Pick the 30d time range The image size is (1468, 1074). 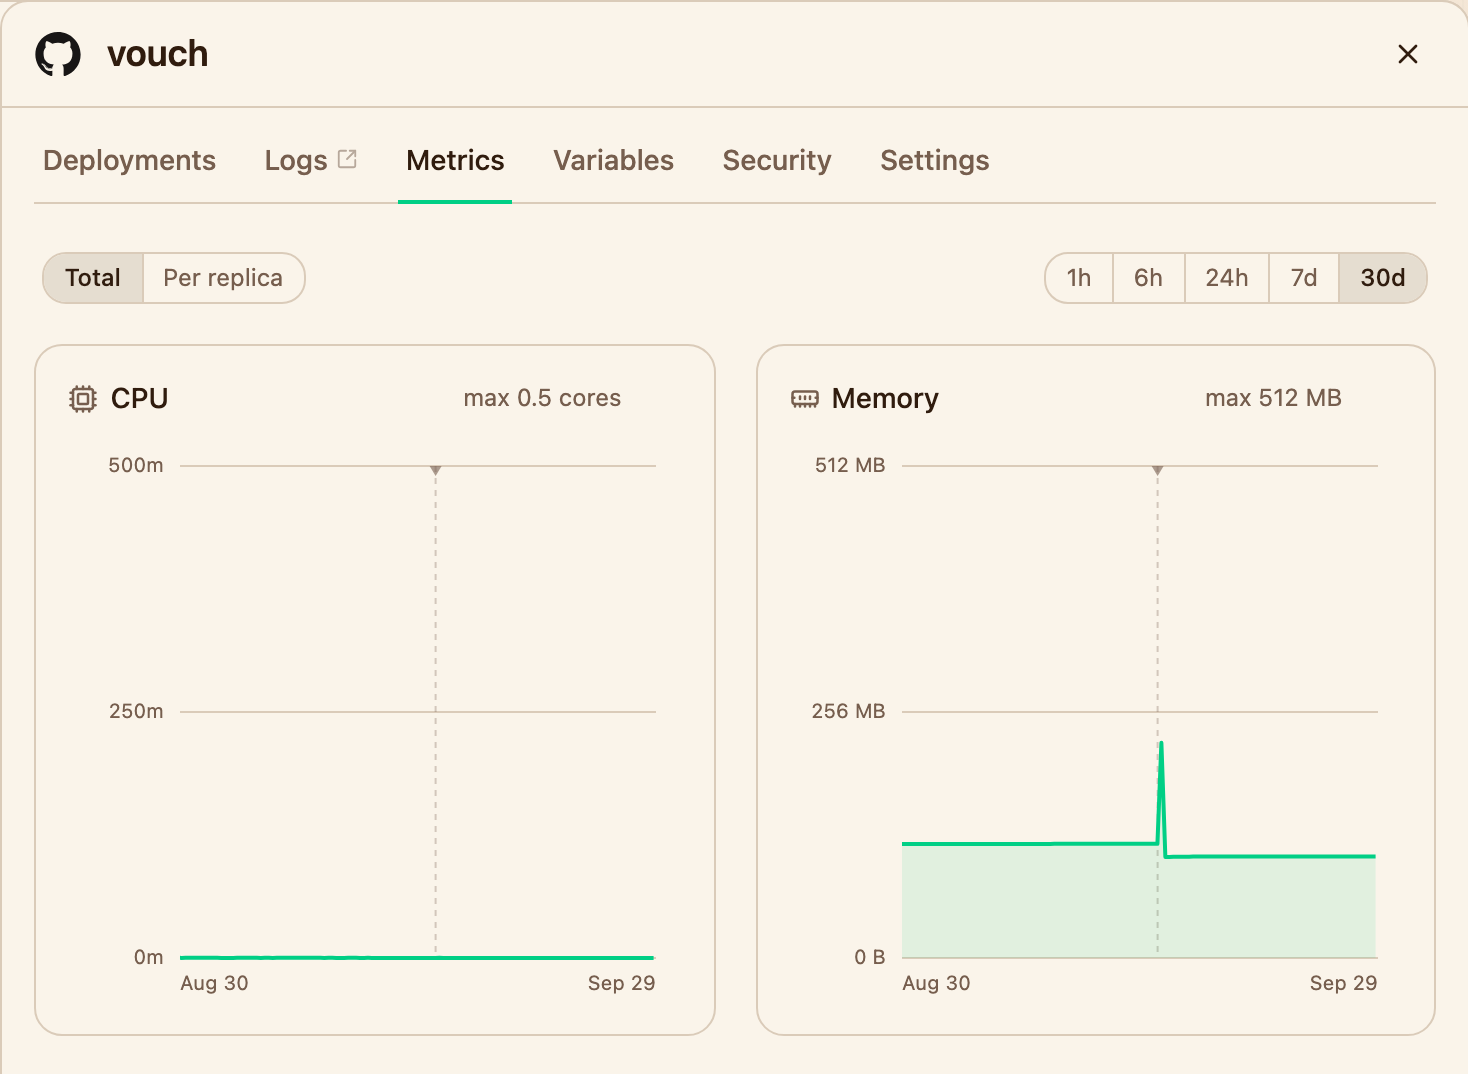pyautogui.click(x=1383, y=278)
